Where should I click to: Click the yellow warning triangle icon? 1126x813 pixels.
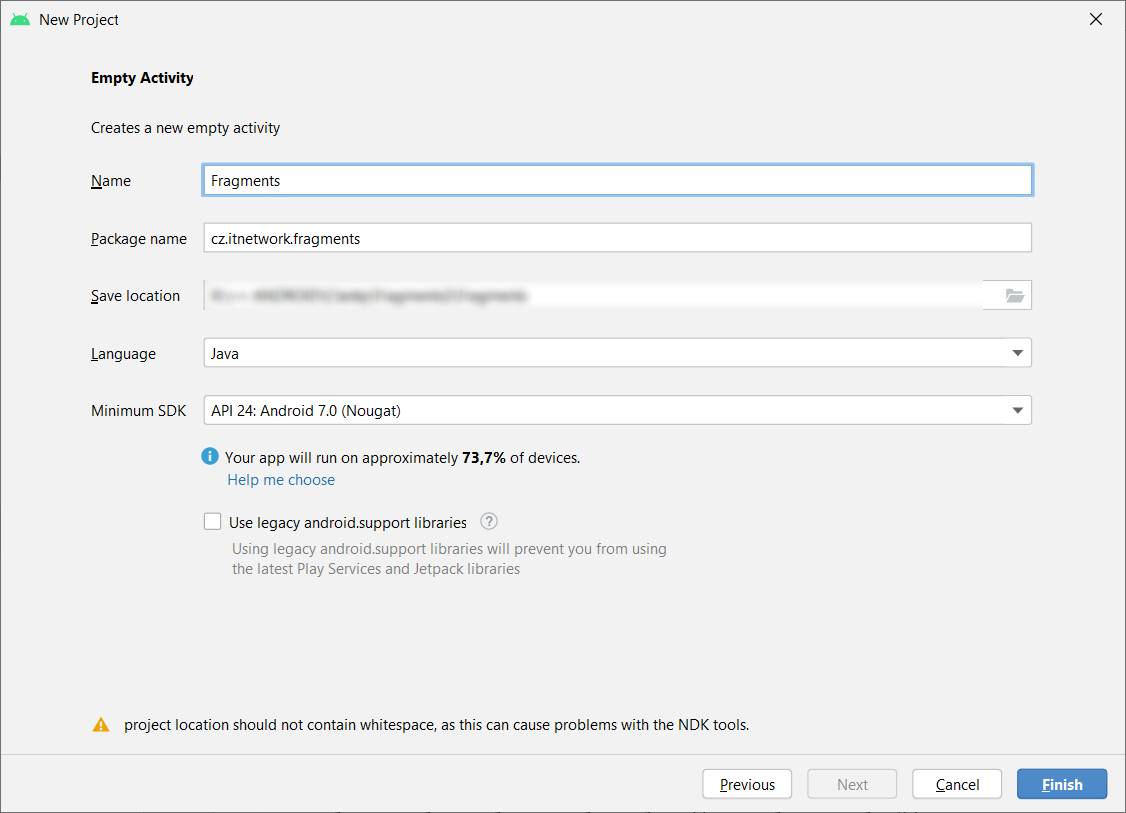[101, 725]
